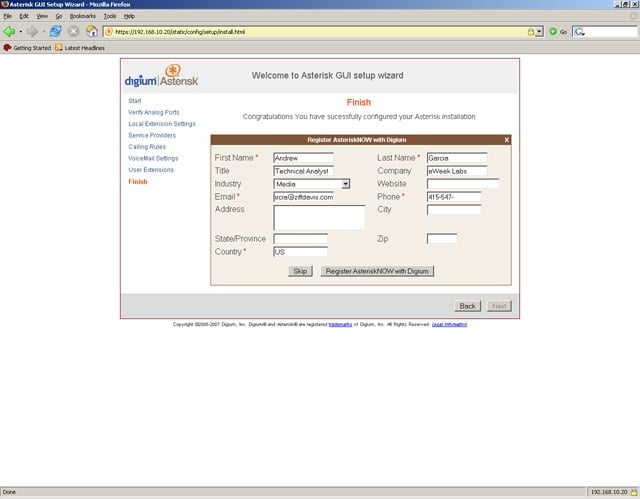Viewport: 640px width, 499px height.
Task: Expand the address bar history dropdown
Action: 539,32
